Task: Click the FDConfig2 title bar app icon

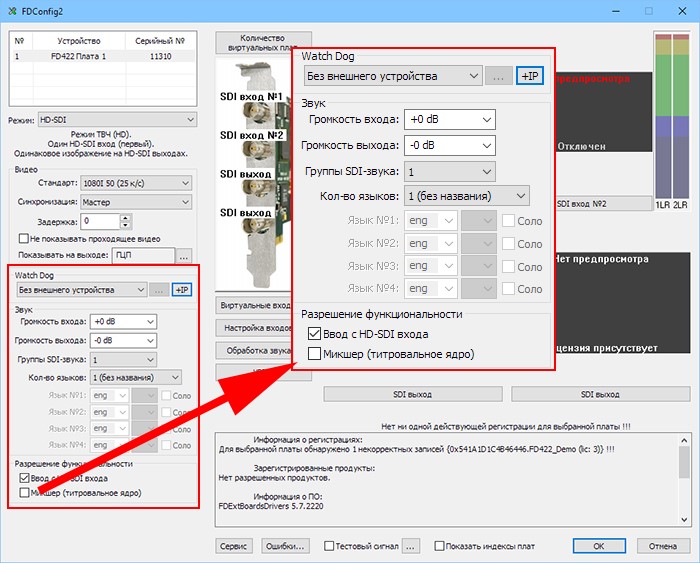Action: (12, 11)
